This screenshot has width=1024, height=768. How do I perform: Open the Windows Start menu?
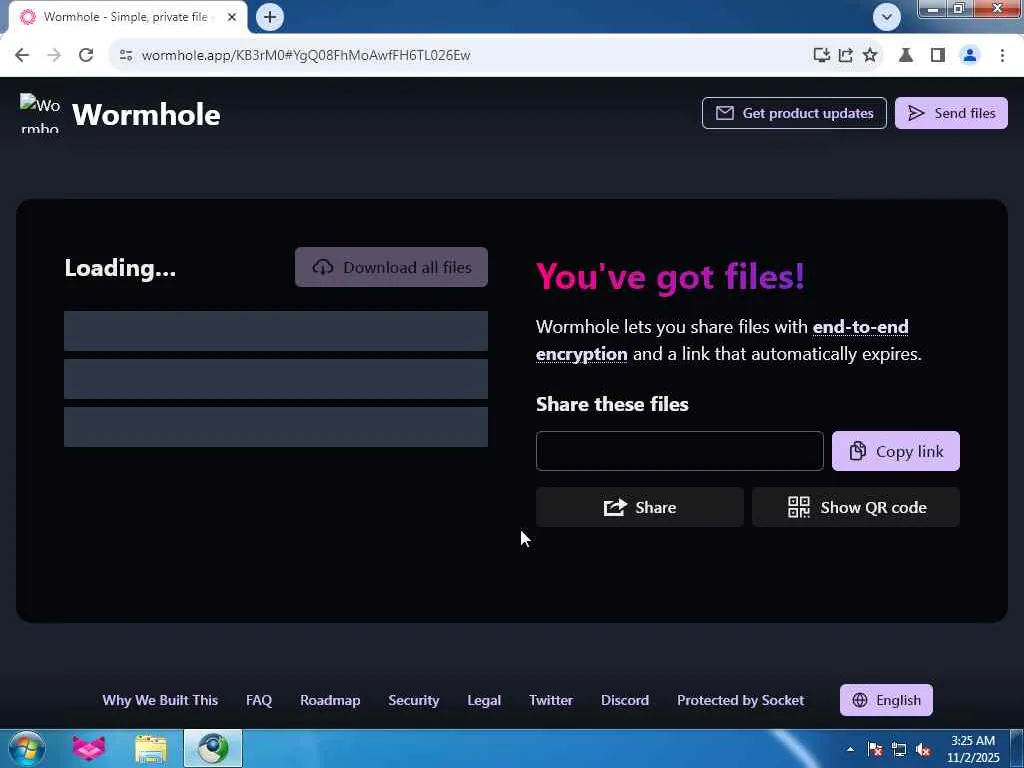[x=27, y=748]
